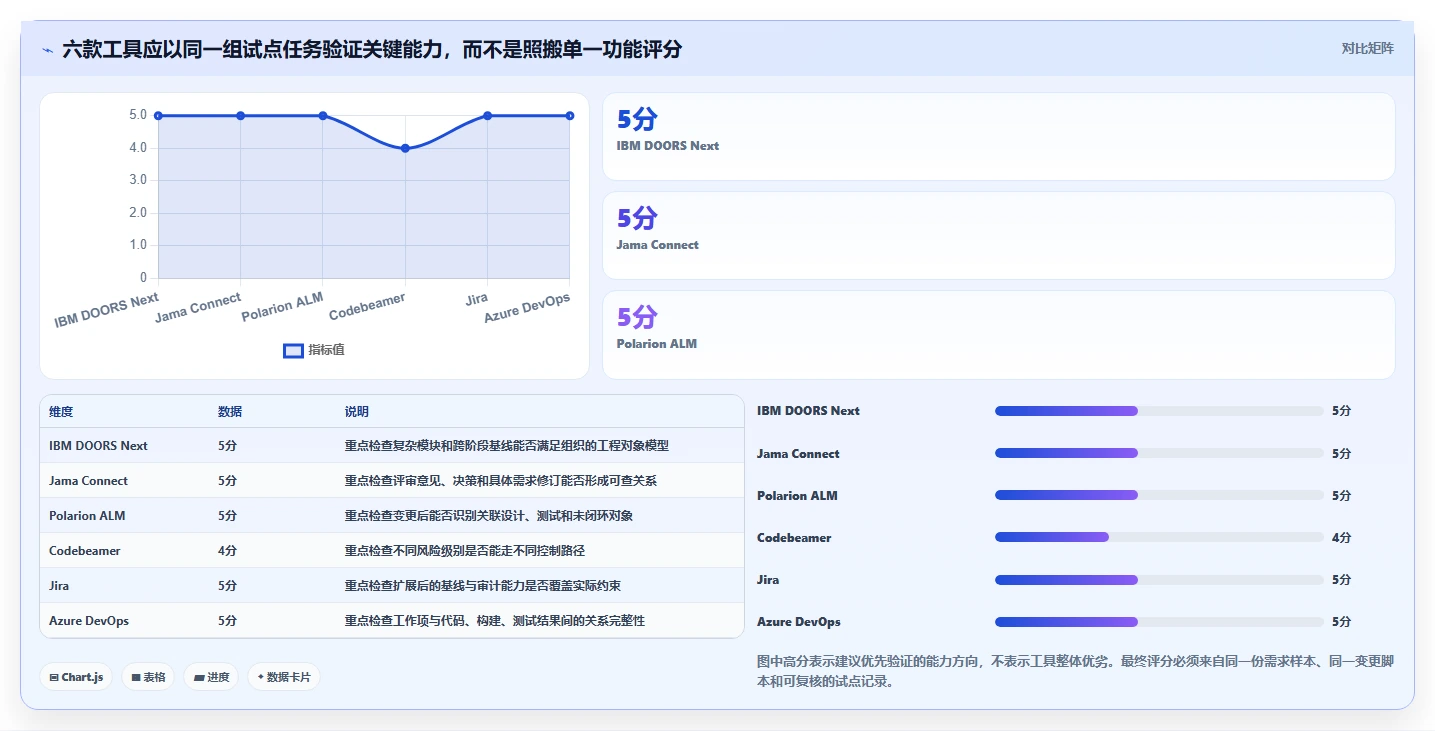Screen dimensions: 1435x731
Task: Toggle the 指标值 legend text in the chart
Action: 326,350
